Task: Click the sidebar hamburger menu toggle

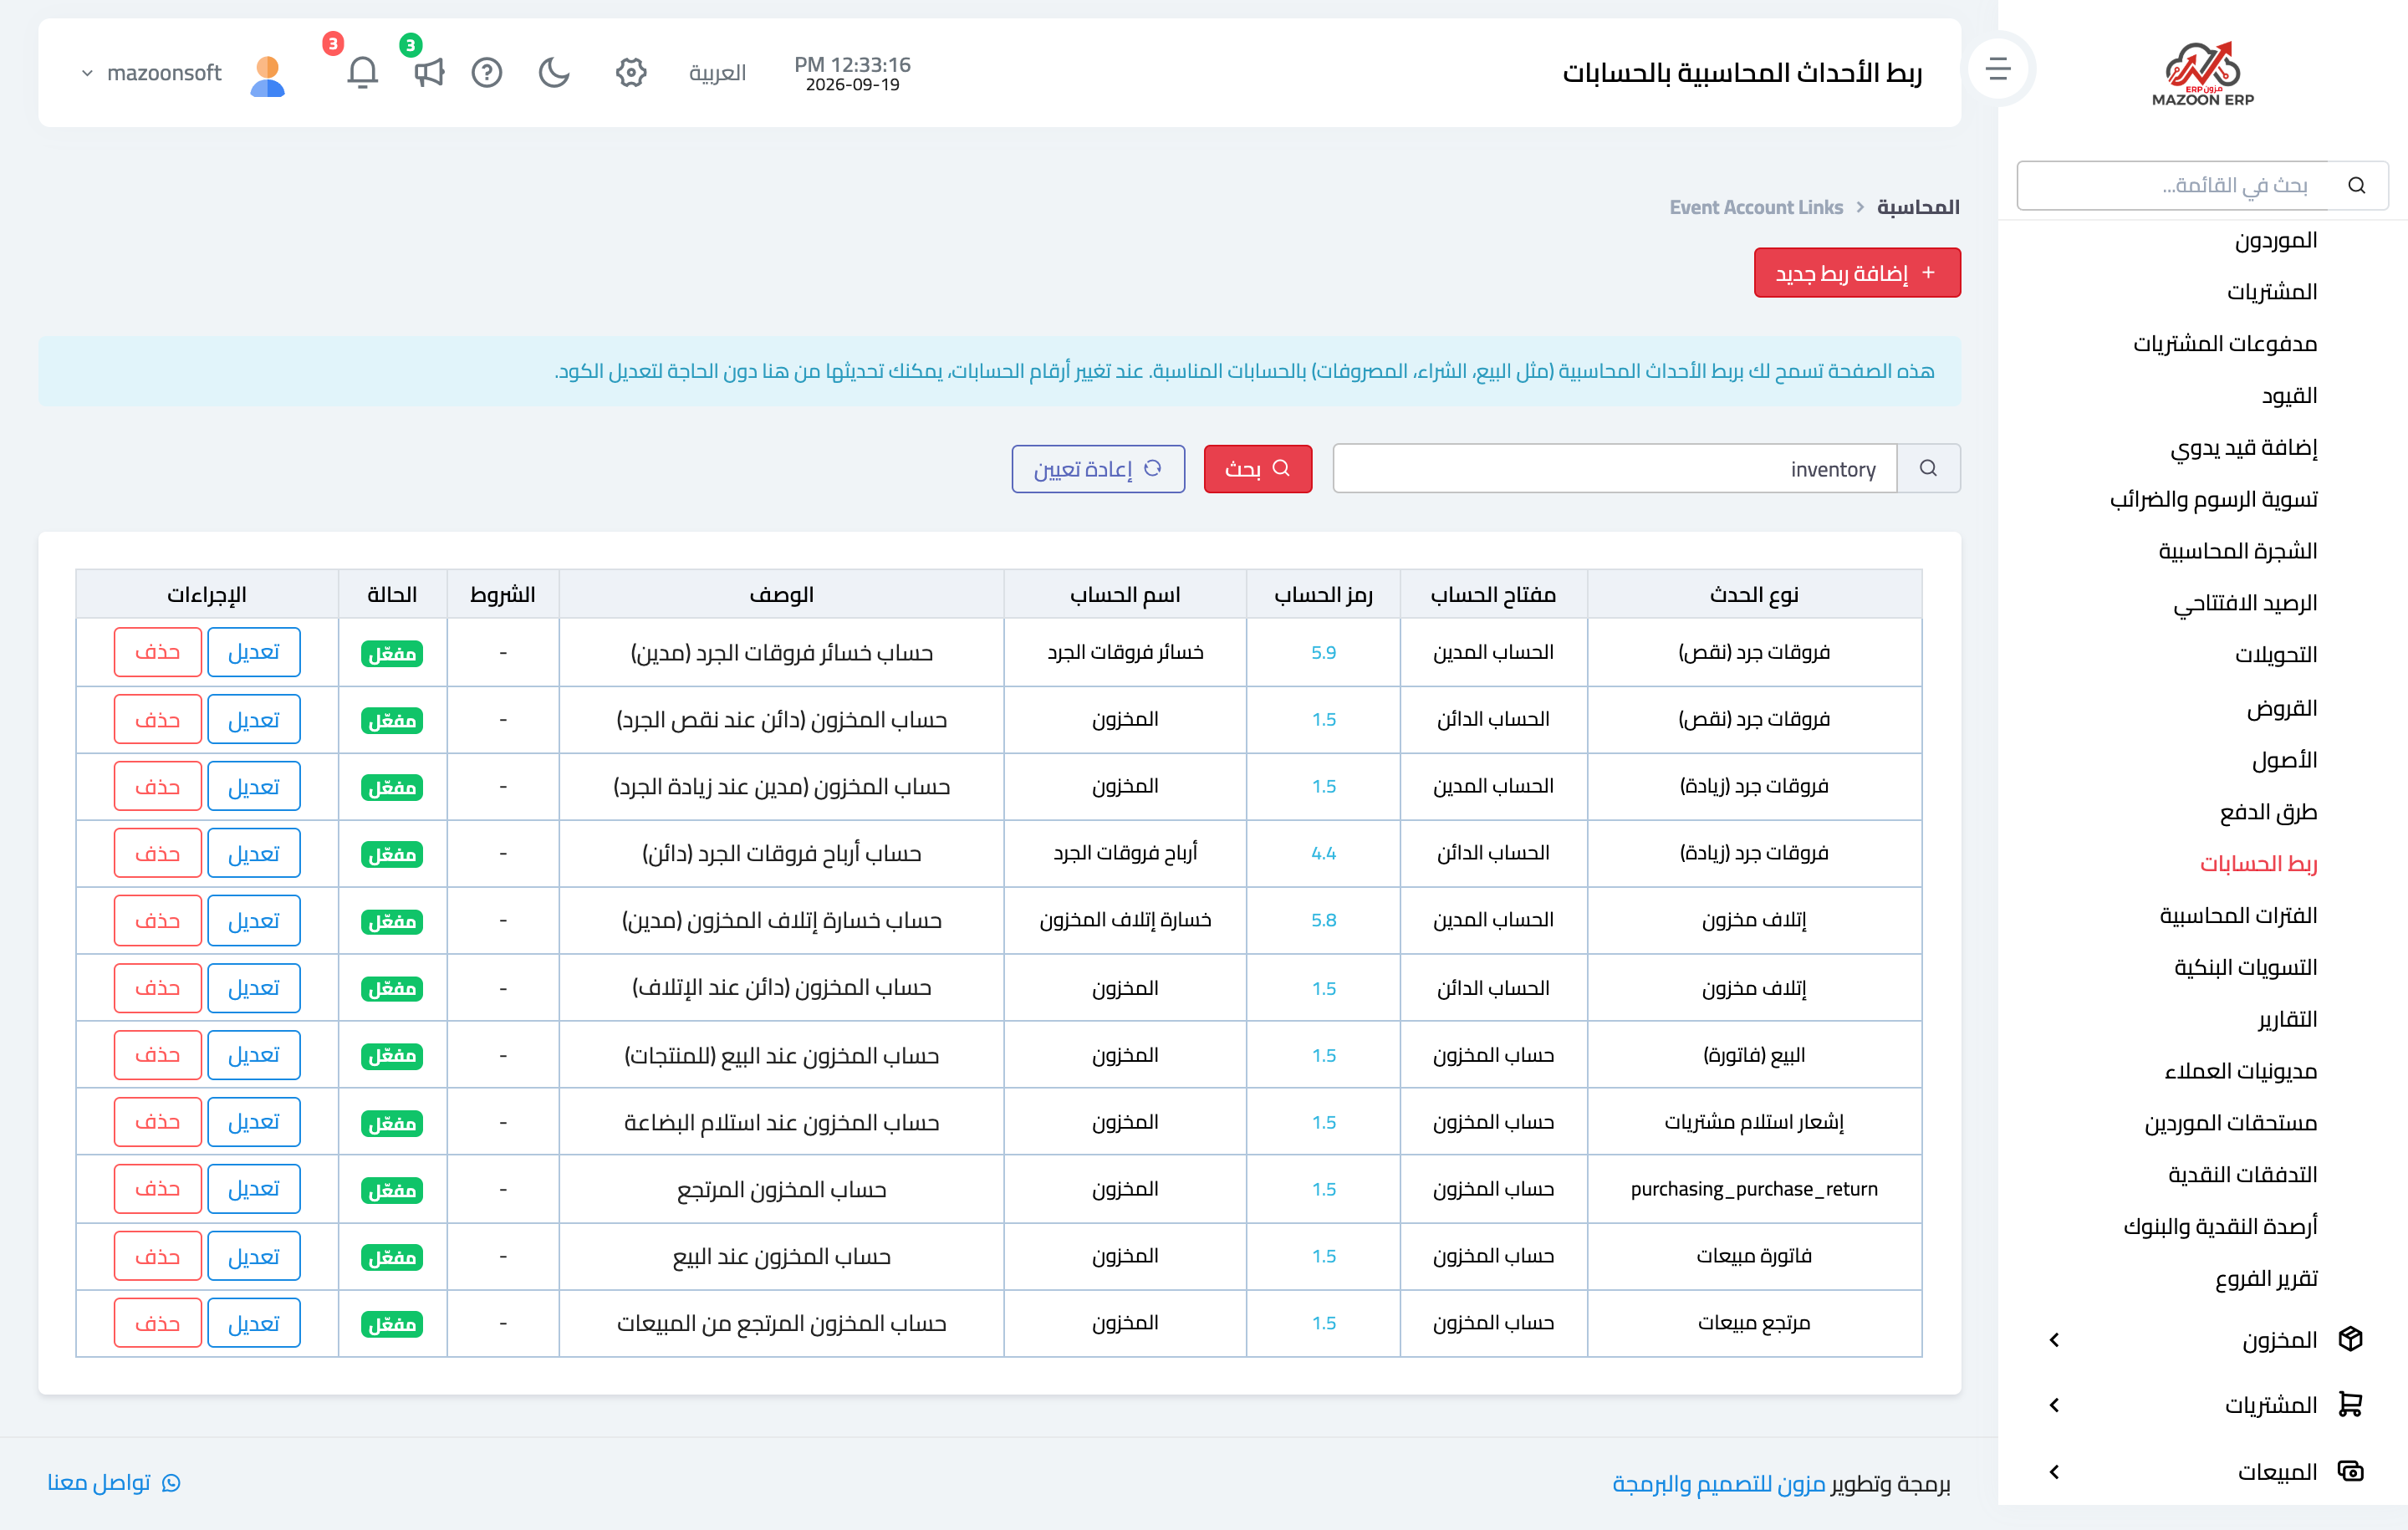Action: pos(1998,69)
